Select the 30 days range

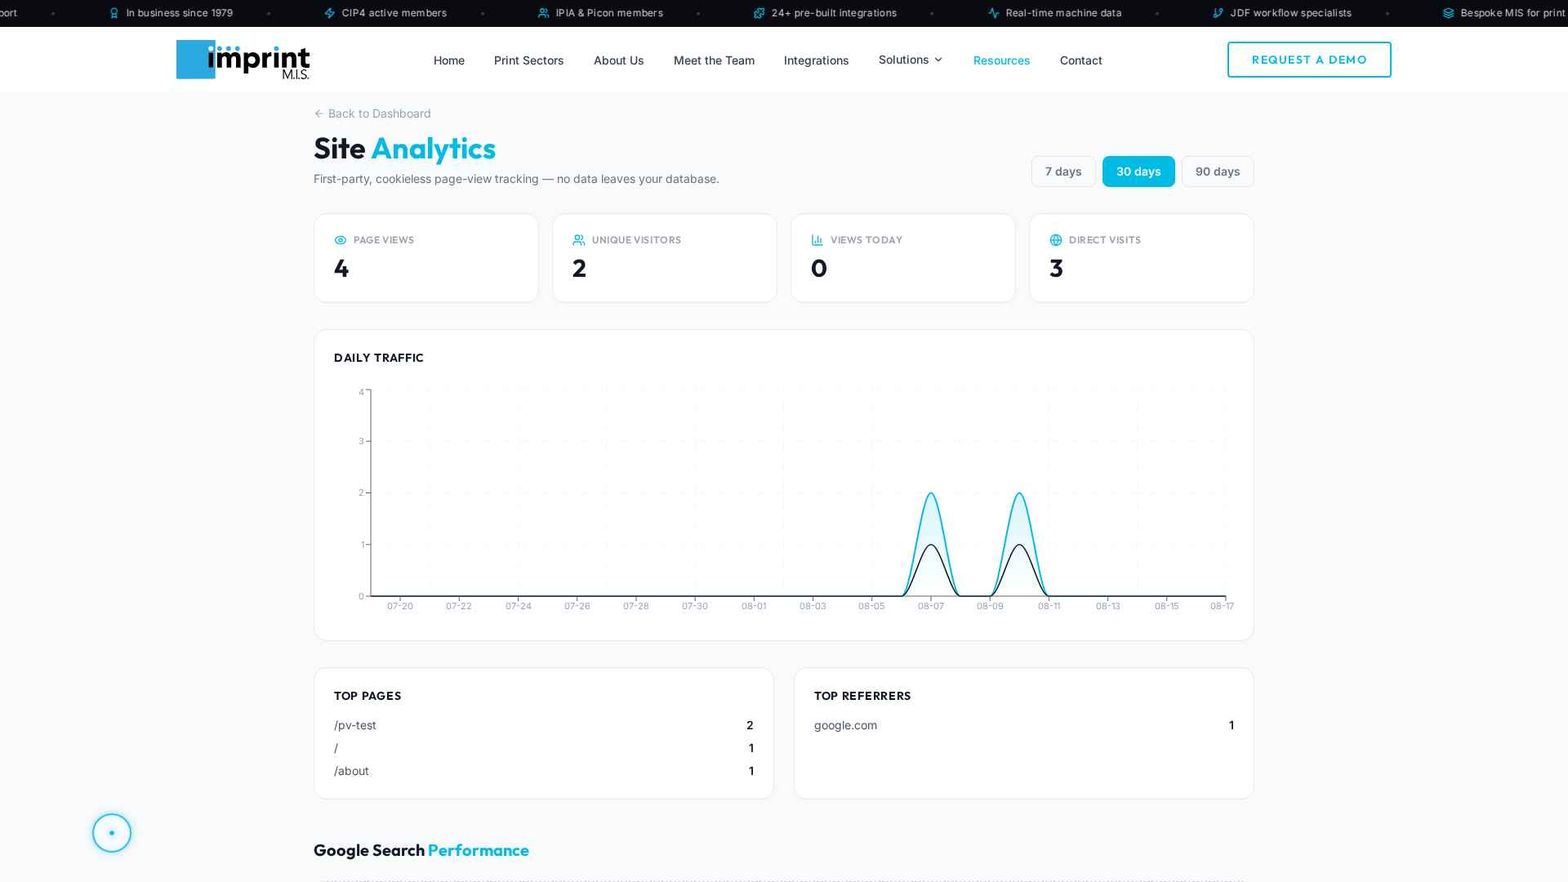point(1138,171)
